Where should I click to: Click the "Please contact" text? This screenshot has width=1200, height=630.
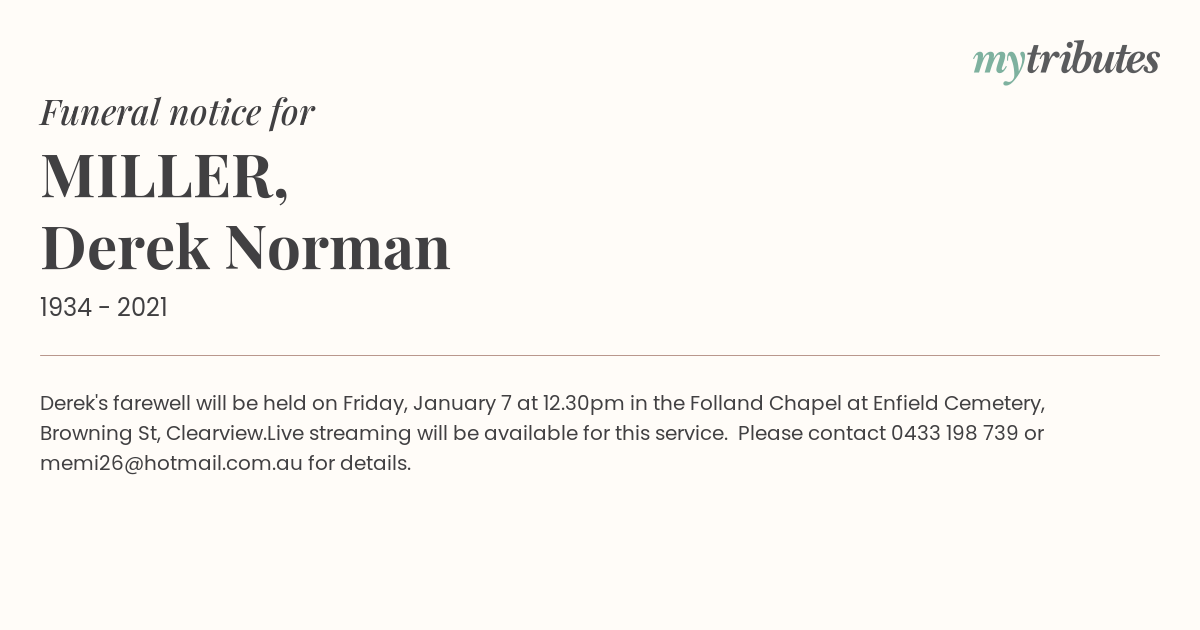[x=811, y=433]
